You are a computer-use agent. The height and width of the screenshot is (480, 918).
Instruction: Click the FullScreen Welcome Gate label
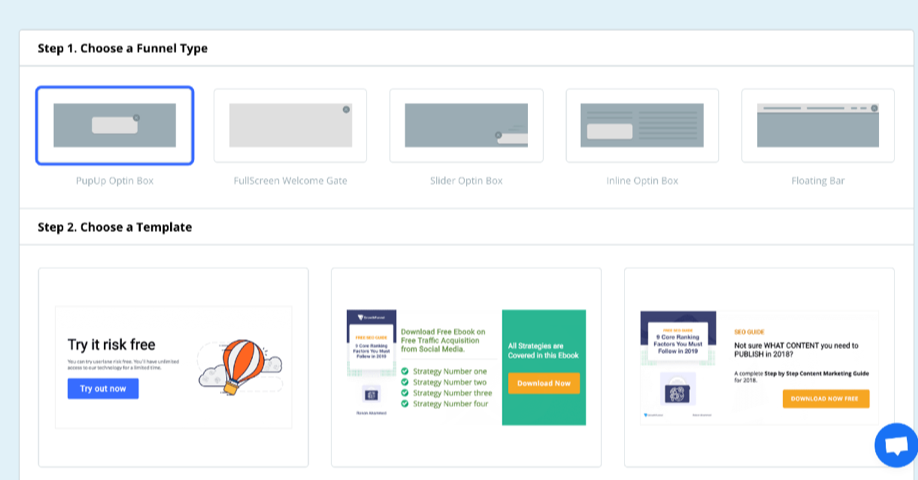[x=290, y=181]
